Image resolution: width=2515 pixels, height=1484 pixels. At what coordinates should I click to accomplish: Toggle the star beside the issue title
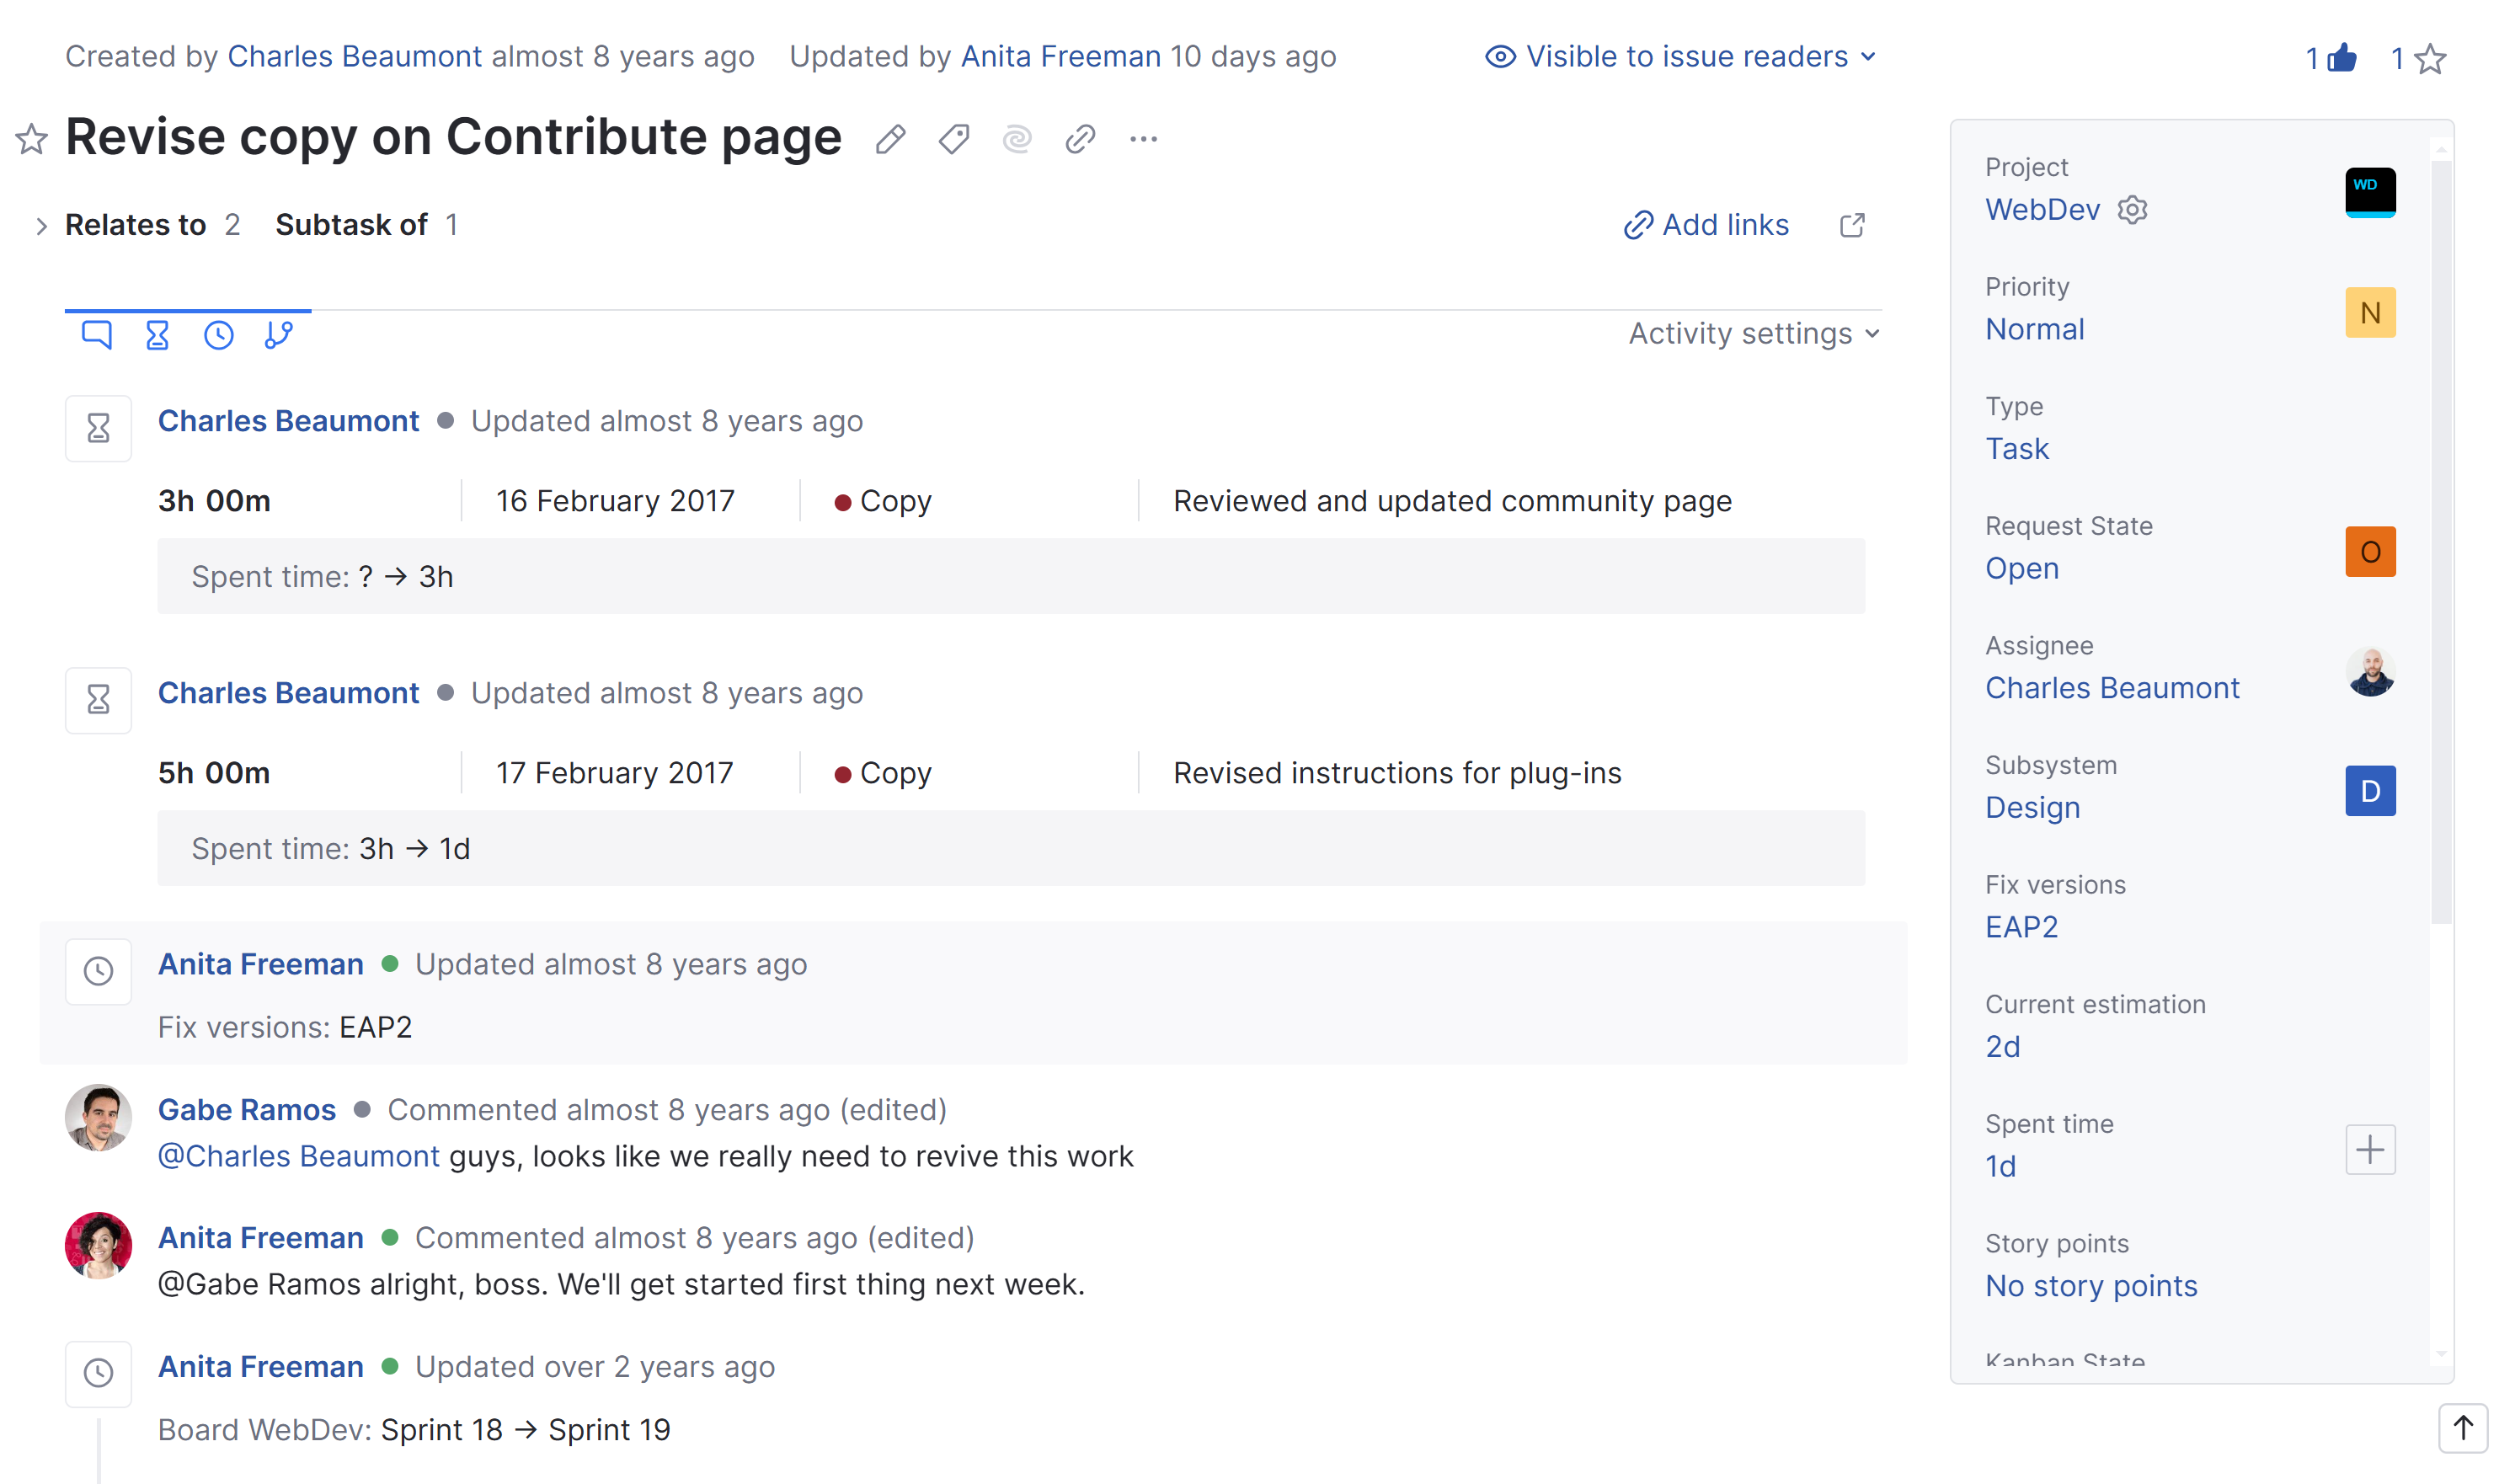32,139
